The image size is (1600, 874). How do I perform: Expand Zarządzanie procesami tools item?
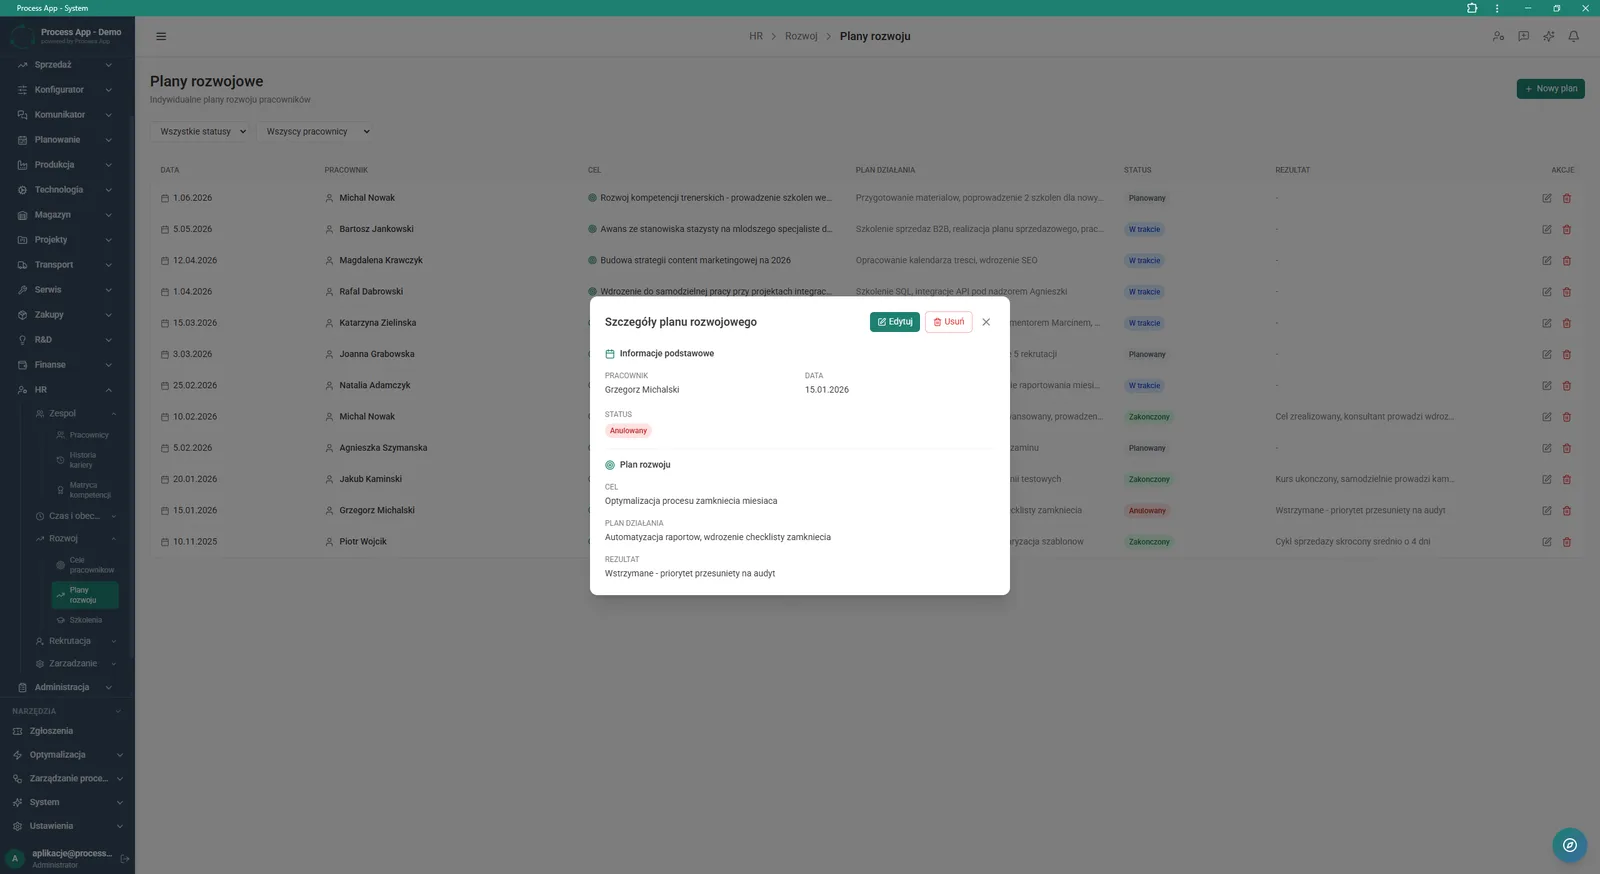click(x=65, y=779)
